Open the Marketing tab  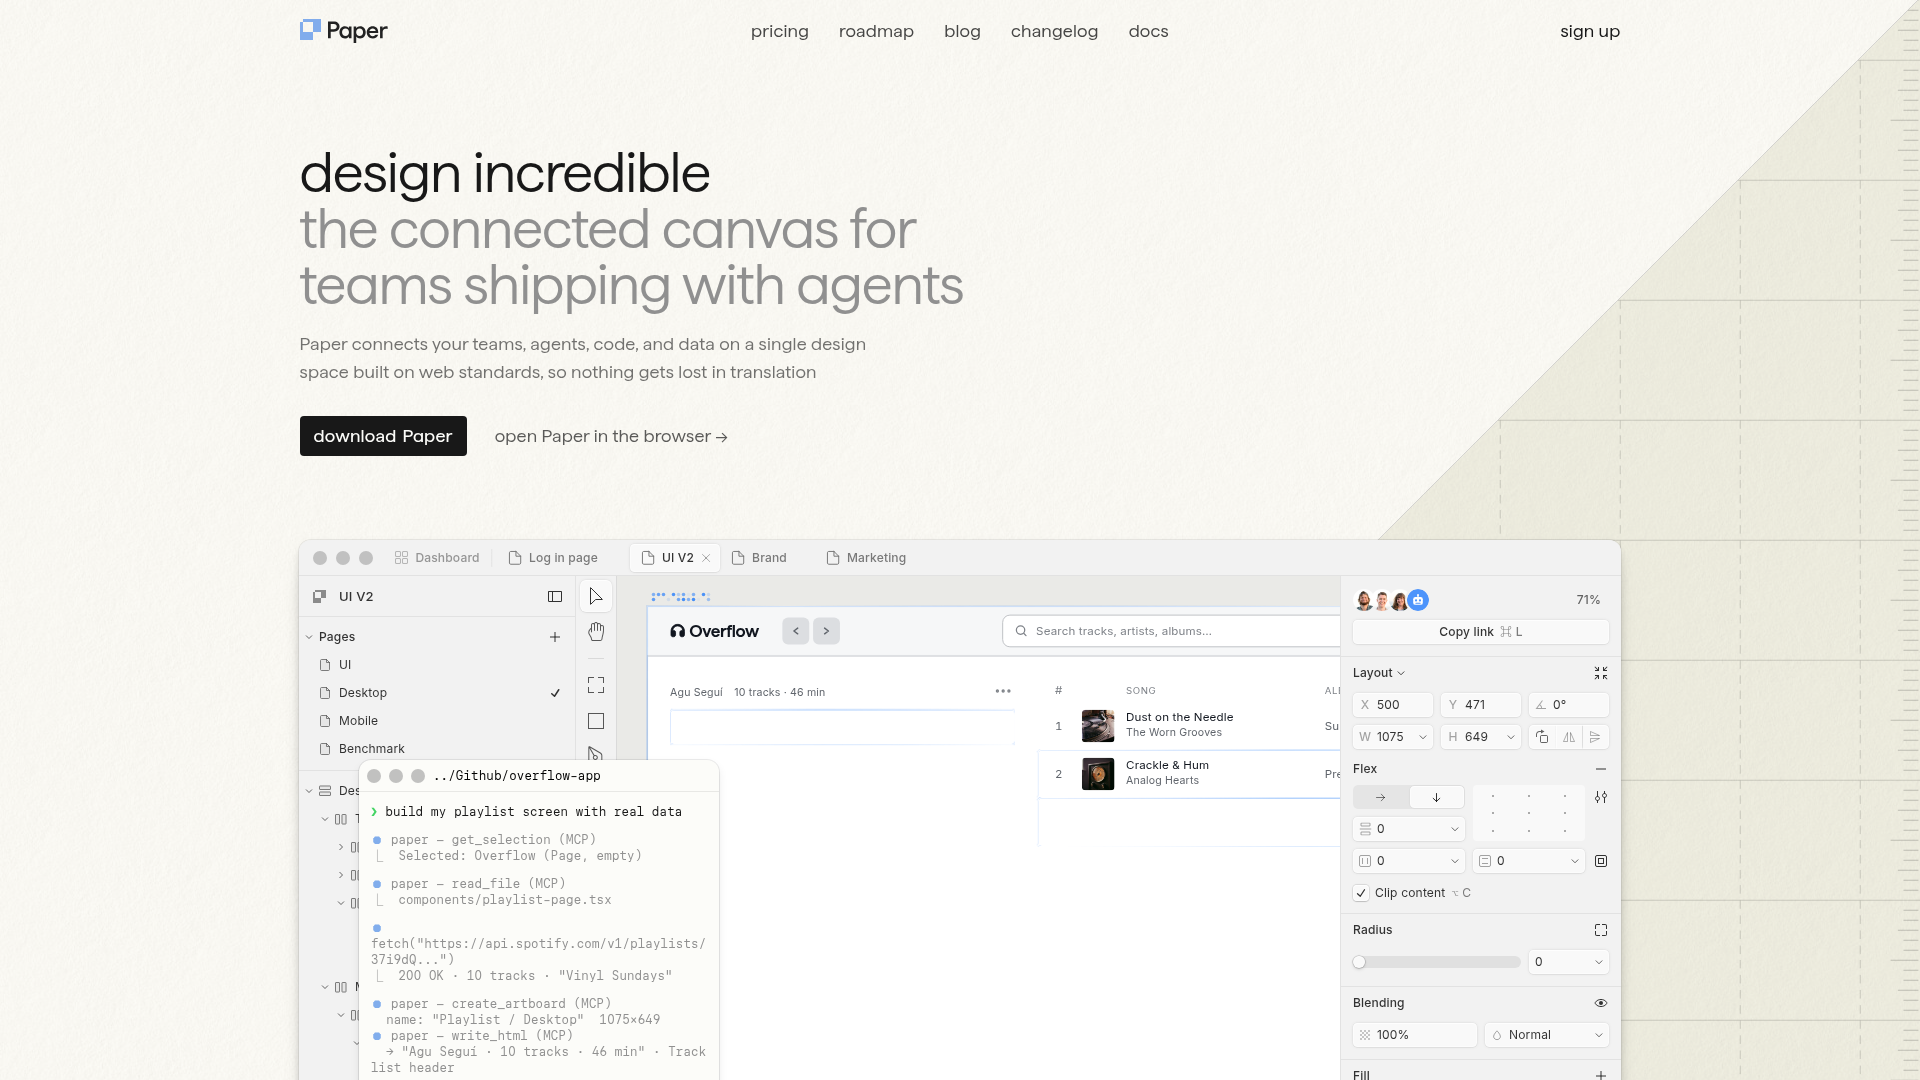click(x=866, y=558)
